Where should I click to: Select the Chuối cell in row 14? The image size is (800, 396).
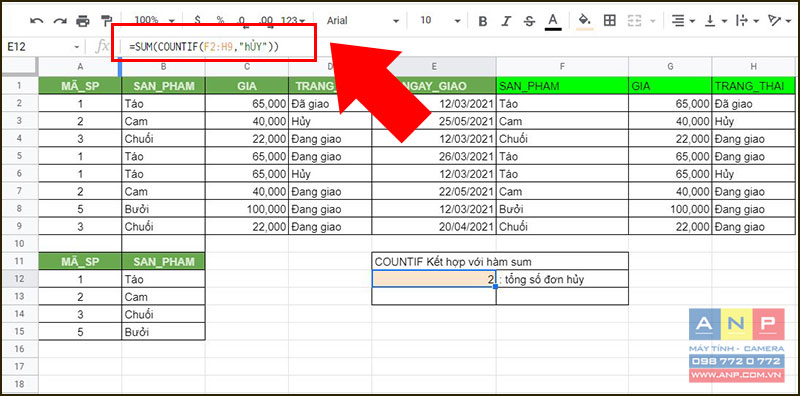pos(163,314)
